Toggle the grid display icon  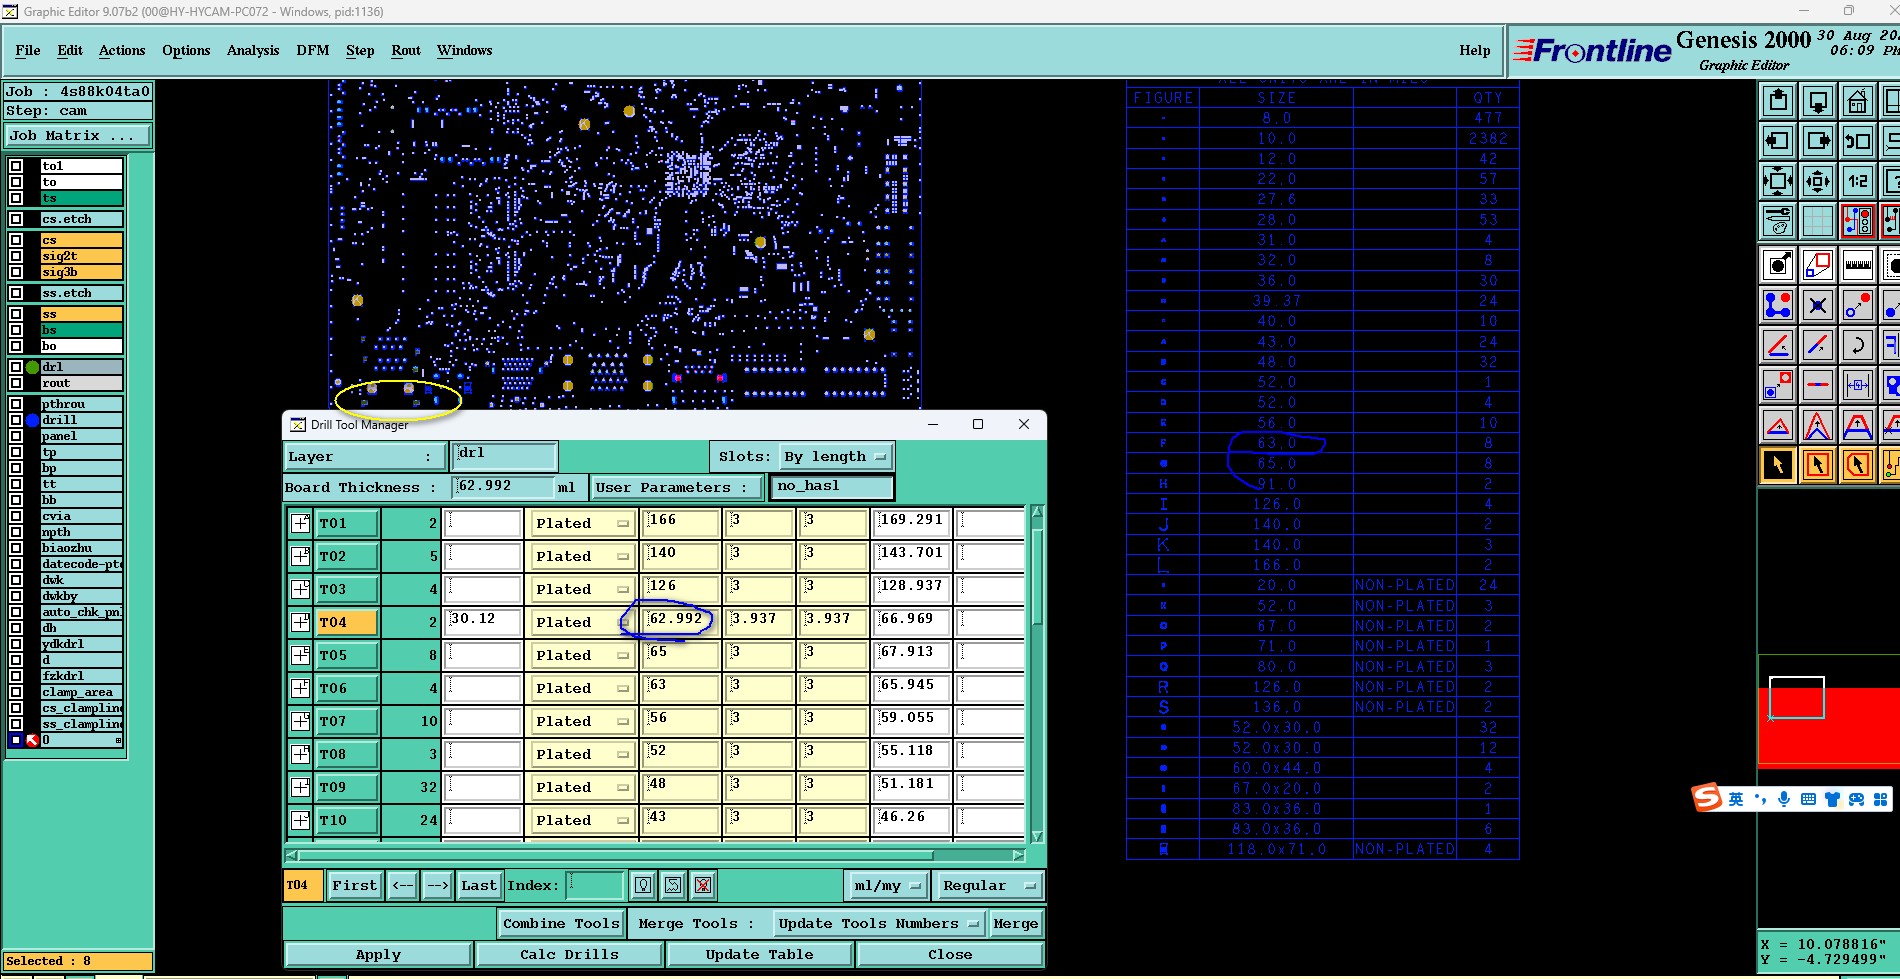1818,221
